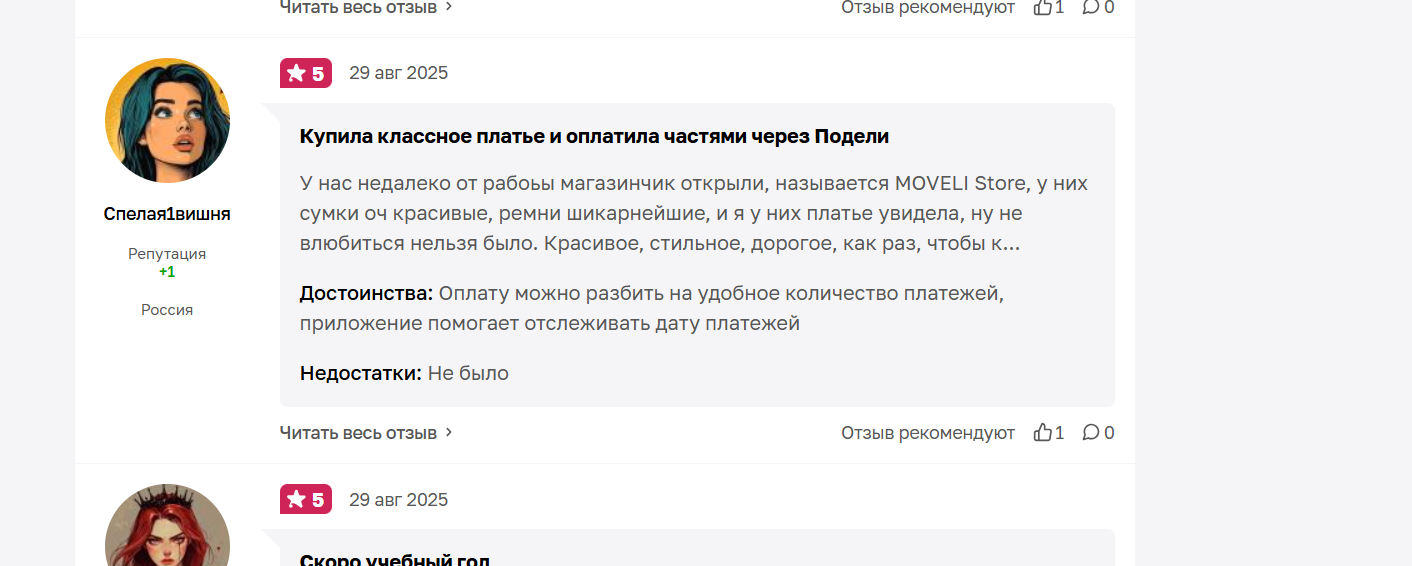Click 'Отзыв рекомендуют' on the top review
This screenshot has height=566, width=1412.
[928, 7]
